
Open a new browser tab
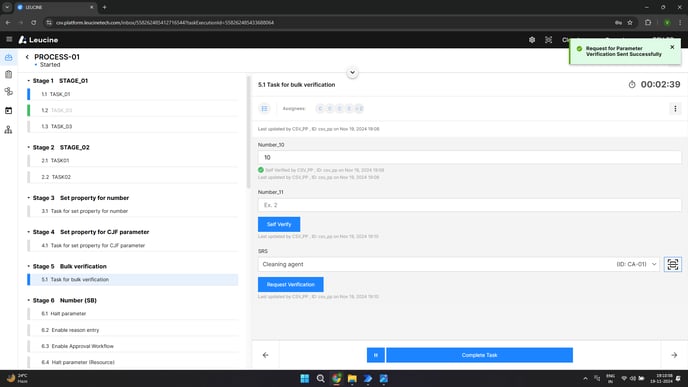coord(104,7)
